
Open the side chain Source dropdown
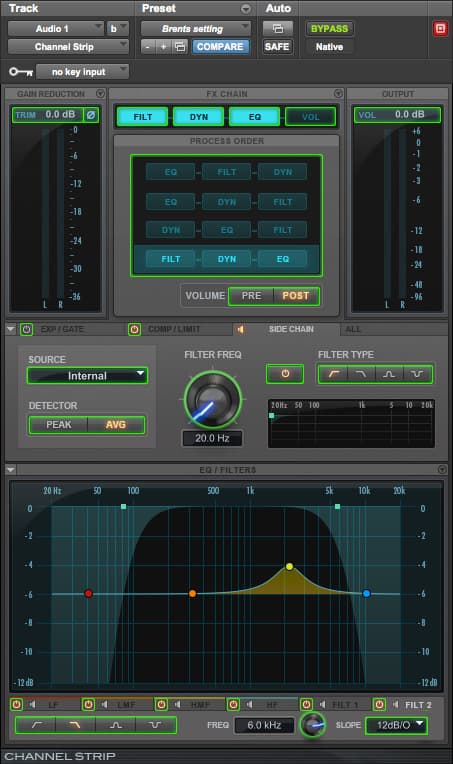click(x=87, y=376)
